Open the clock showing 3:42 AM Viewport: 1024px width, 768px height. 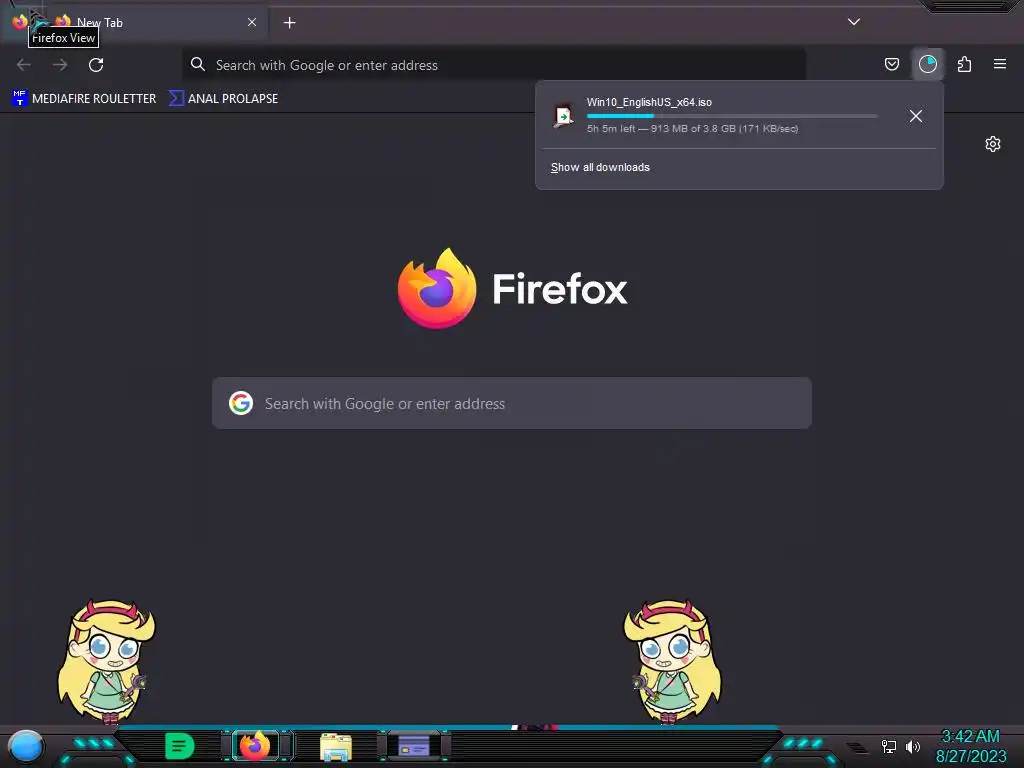click(x=971, y=746)
